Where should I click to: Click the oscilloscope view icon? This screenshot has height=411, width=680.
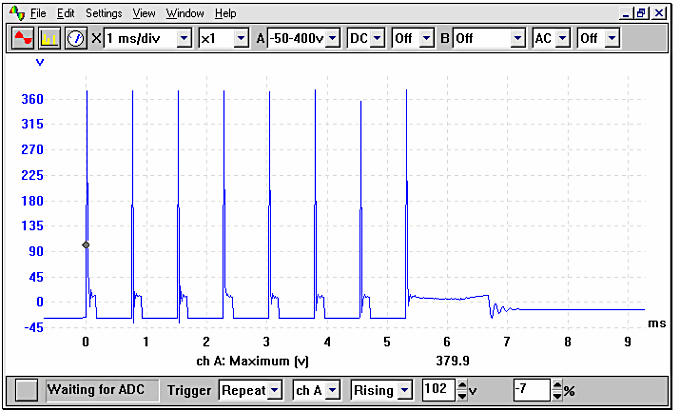pos(22,38)
